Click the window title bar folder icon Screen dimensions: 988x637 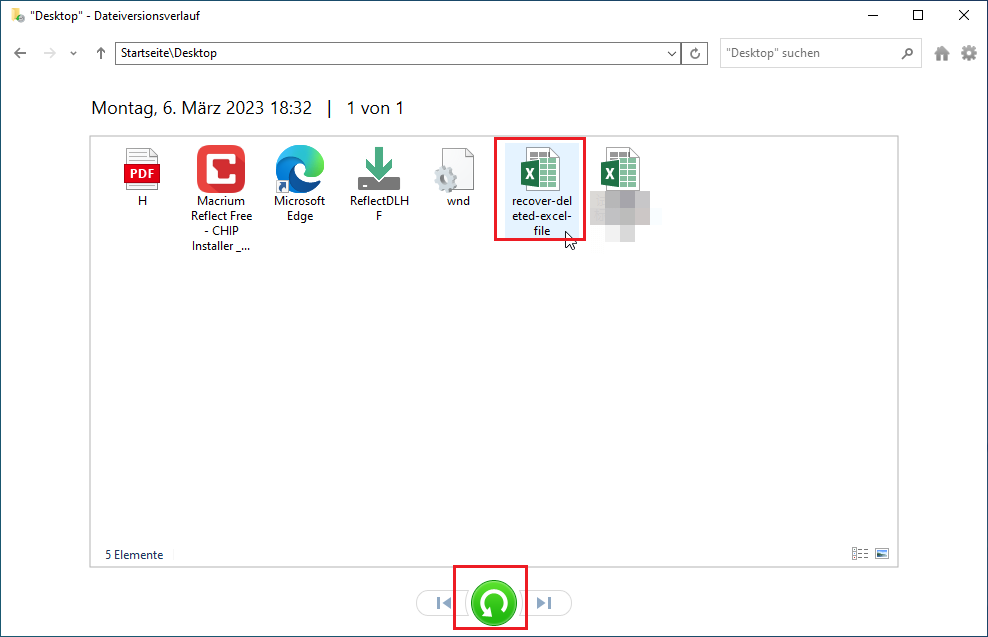[18, 15]
